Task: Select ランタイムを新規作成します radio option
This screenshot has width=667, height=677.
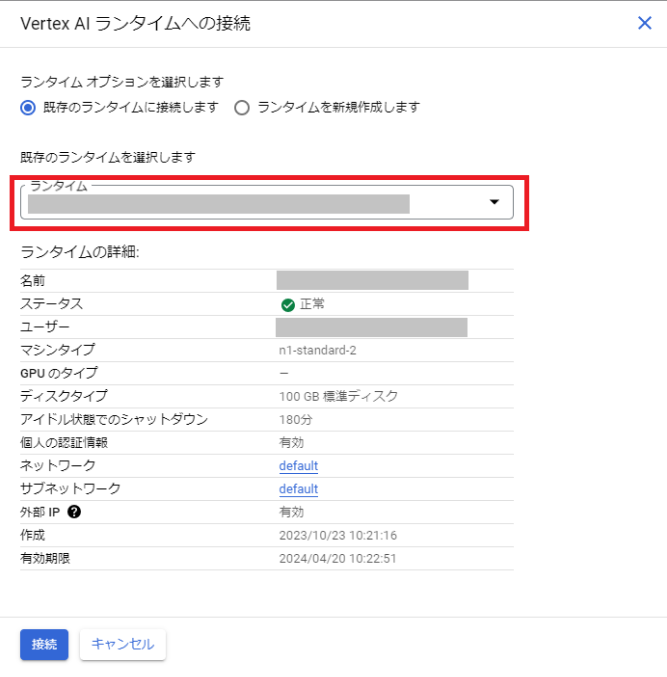Action: 242,108
